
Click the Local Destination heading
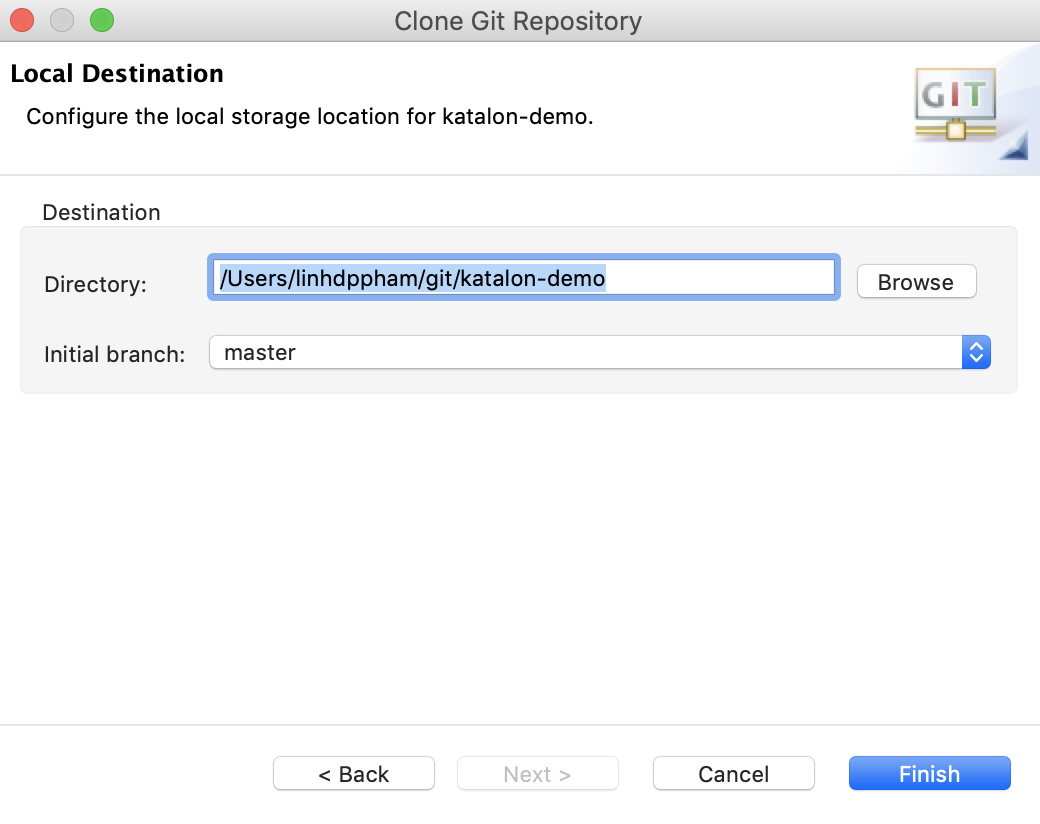(117, 74)
